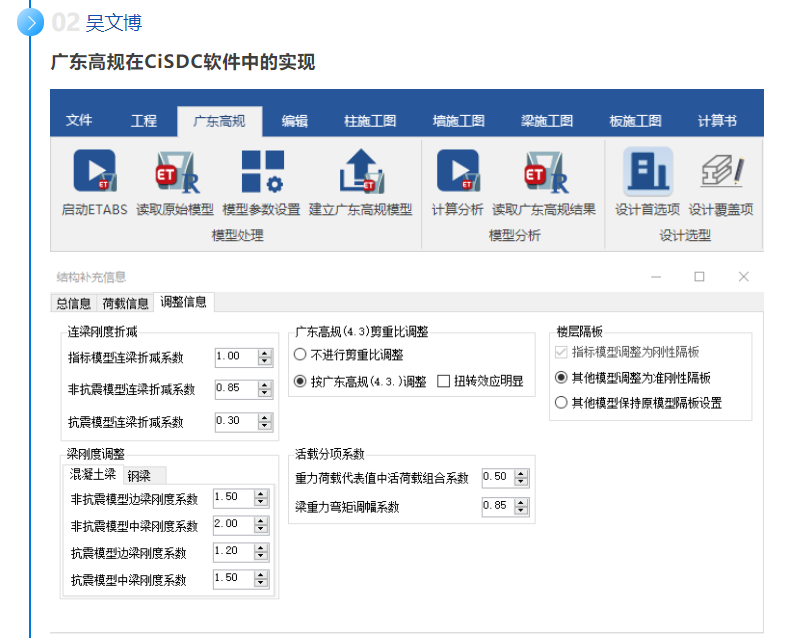The image size is (799, 638).
Task: Adjust 指标模型连梁折减系数 spinner arrows
Action: click(x=265, y=357)
